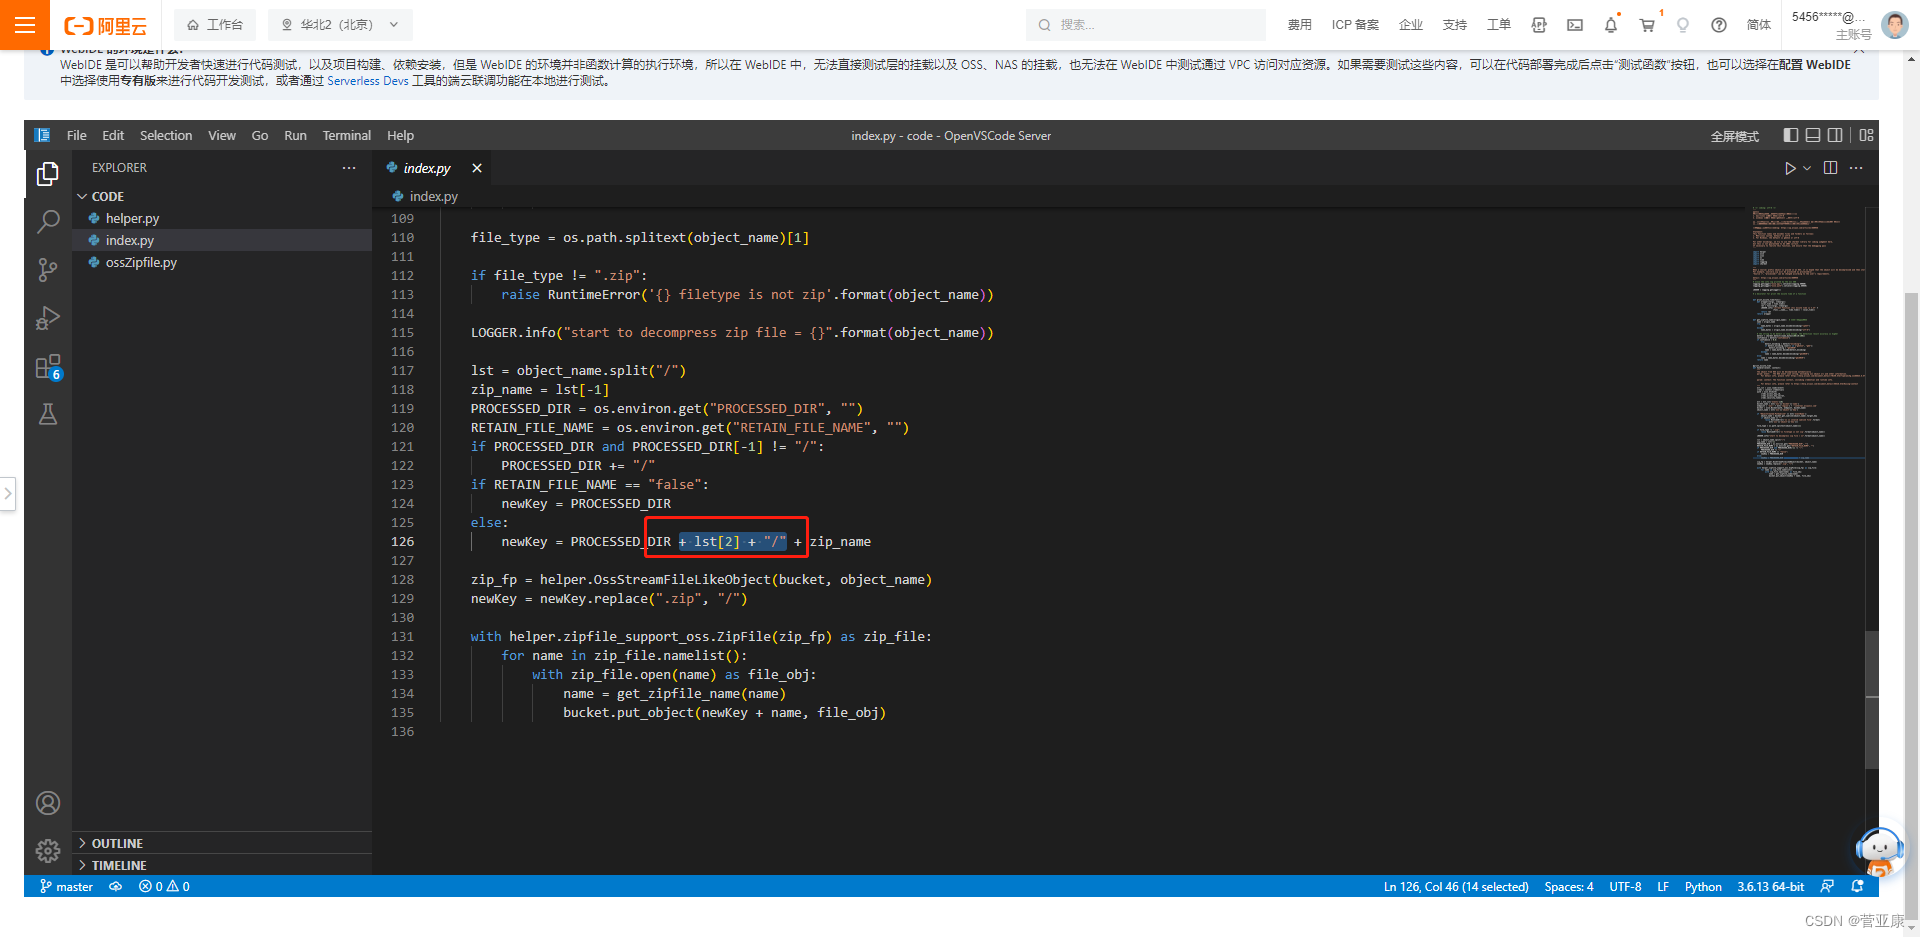This screenshot has height=937, width=1920.
Task: Customize layout icon in title bar
Action: click(1866, 135)
